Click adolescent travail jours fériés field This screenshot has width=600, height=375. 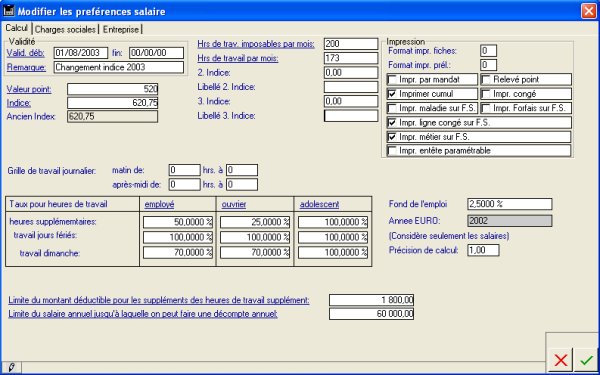point(333,237)
